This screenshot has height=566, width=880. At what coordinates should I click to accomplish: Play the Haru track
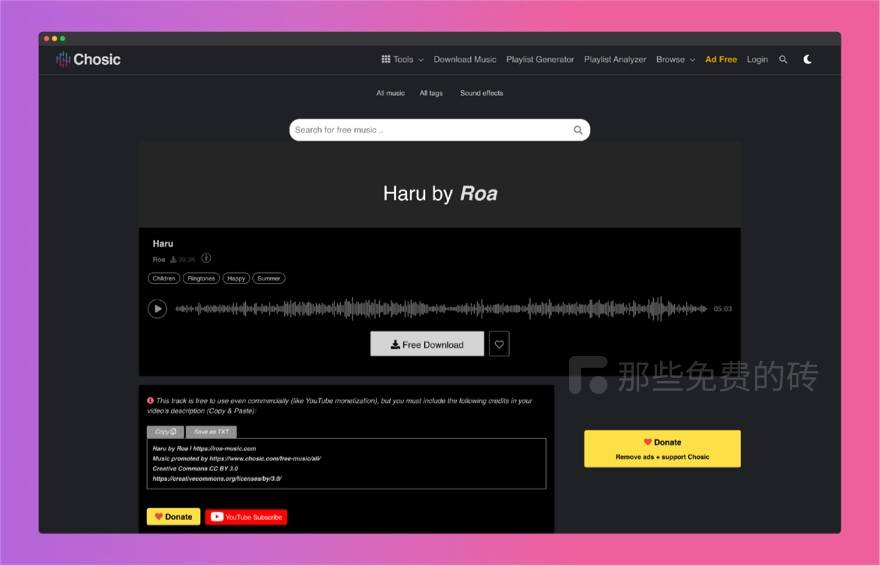pos(157,309)
